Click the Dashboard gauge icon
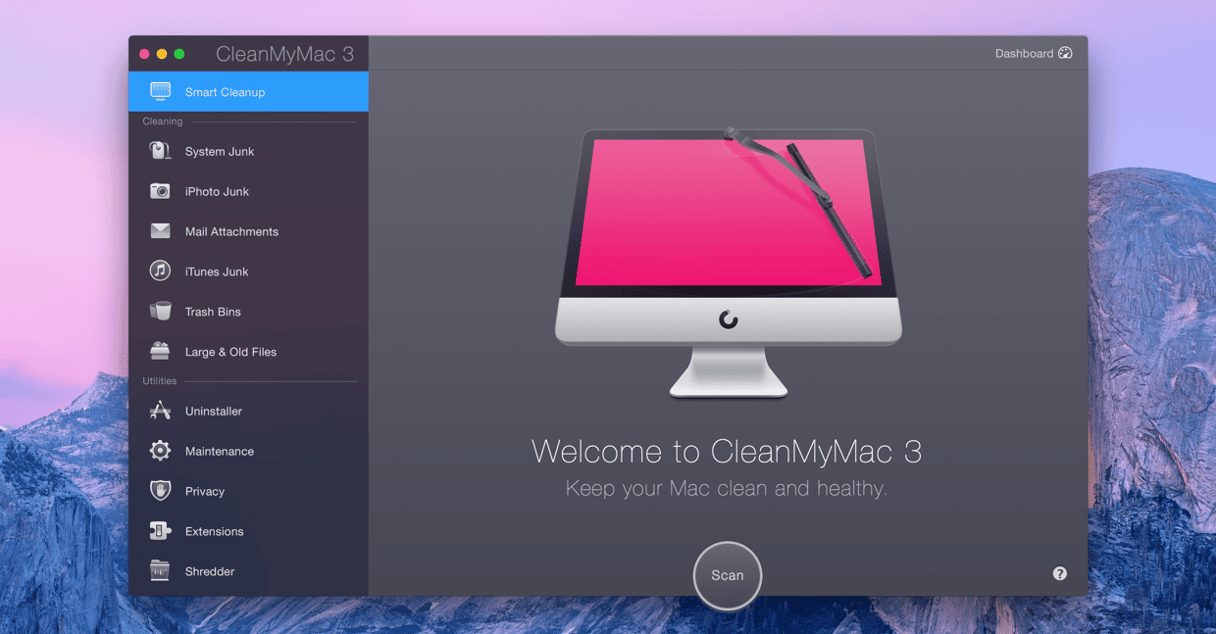 coord(1065,53)
